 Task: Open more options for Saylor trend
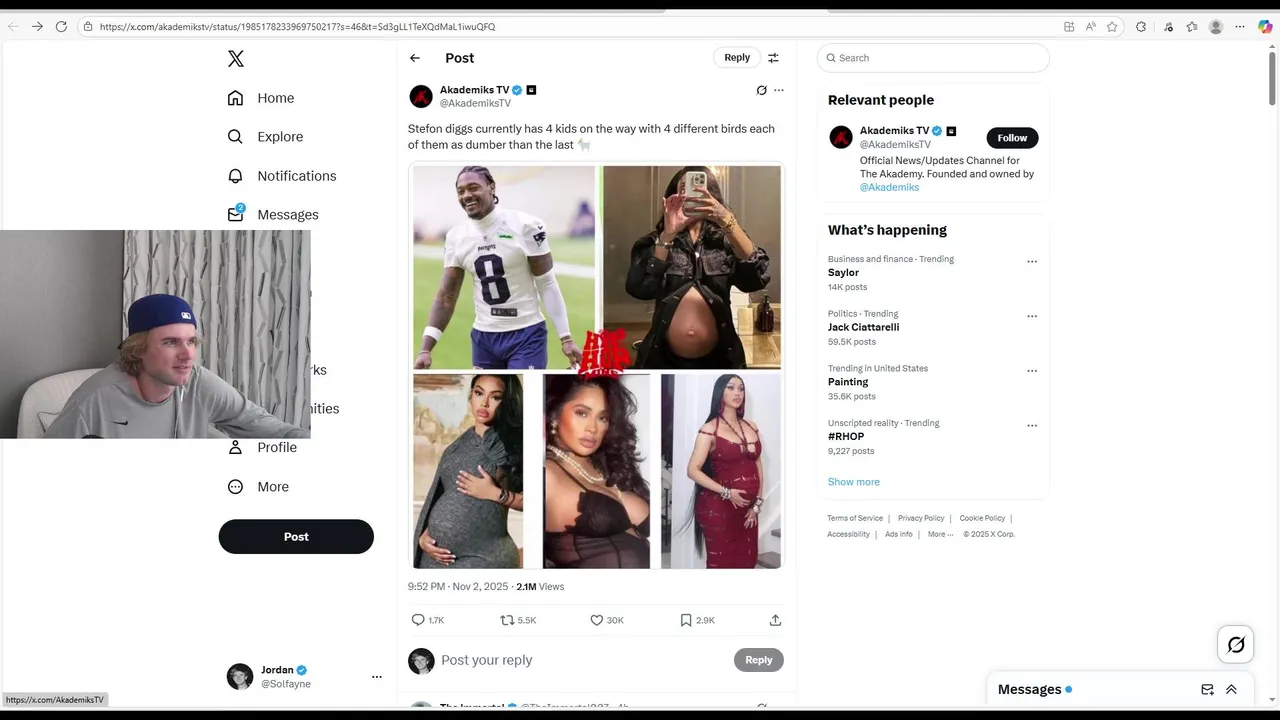1032,262
